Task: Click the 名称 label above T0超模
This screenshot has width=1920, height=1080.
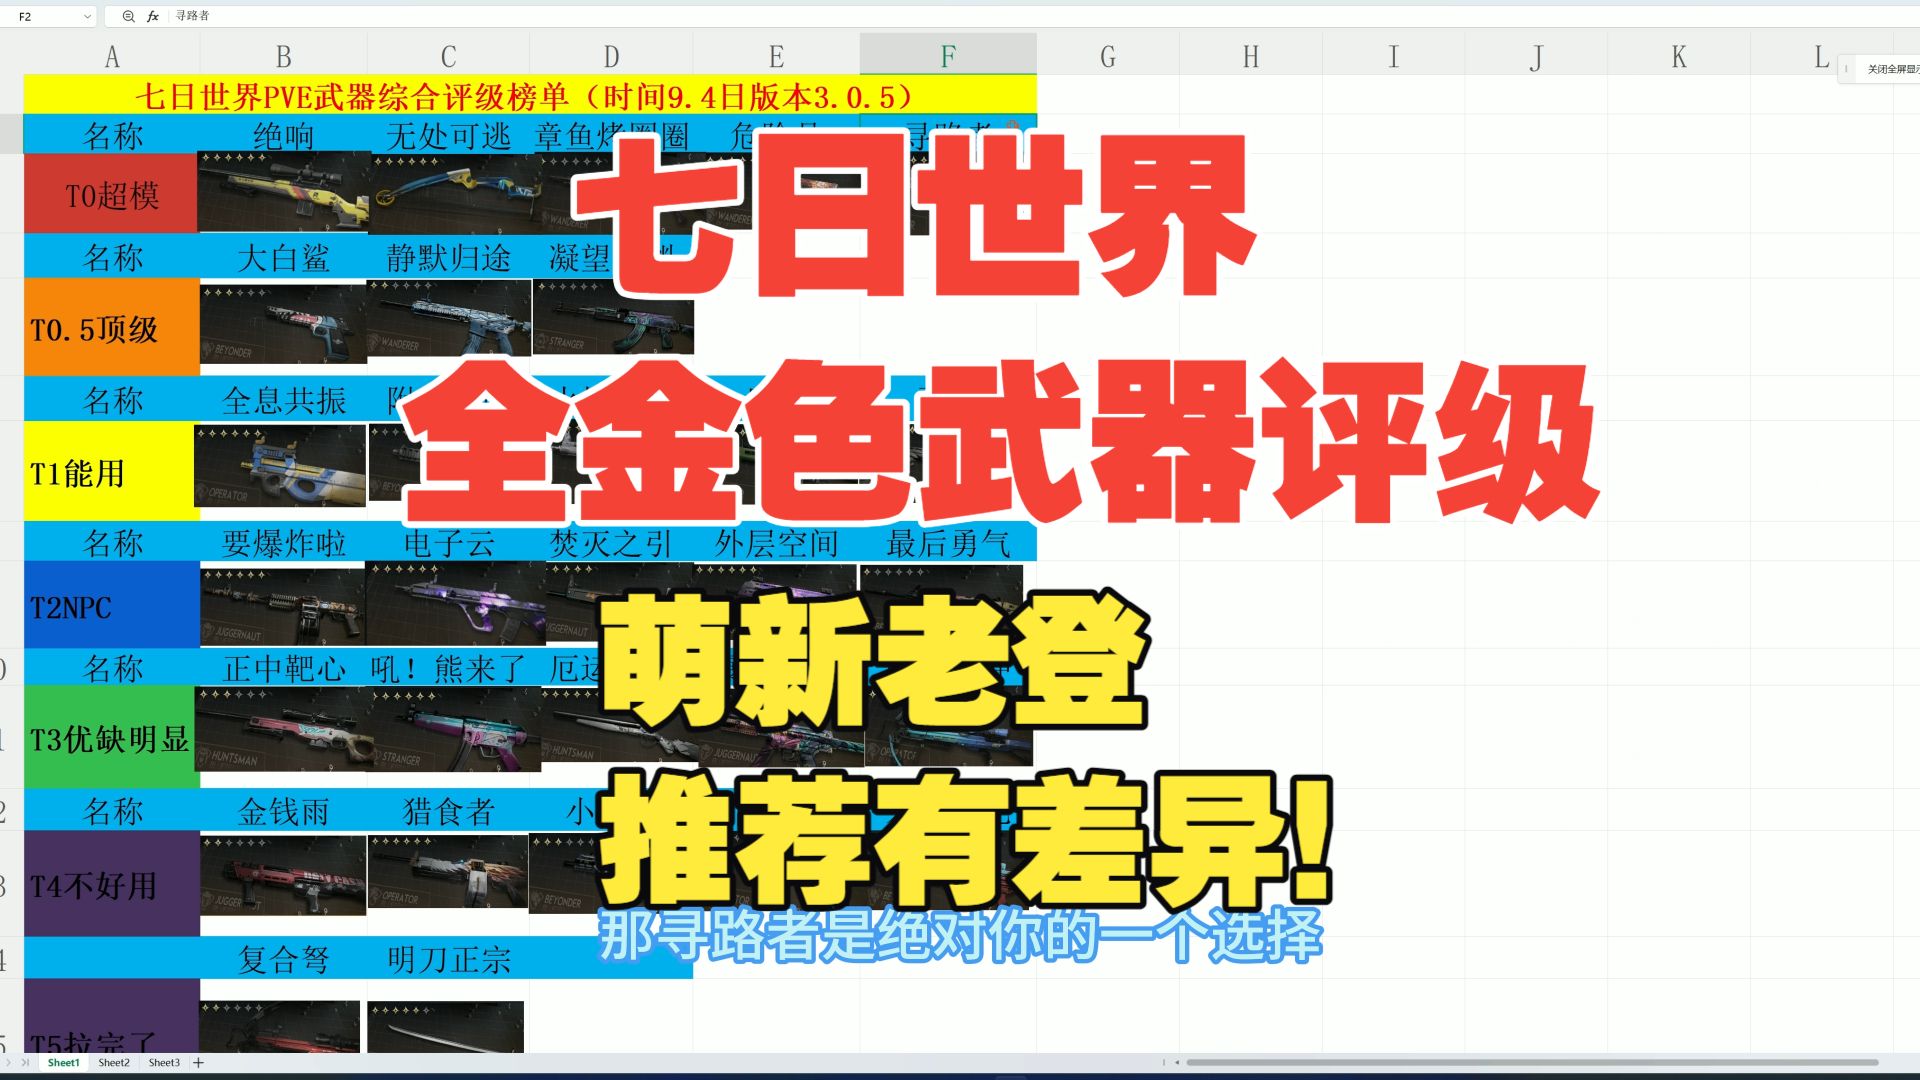Action: [x=112, y=135]
